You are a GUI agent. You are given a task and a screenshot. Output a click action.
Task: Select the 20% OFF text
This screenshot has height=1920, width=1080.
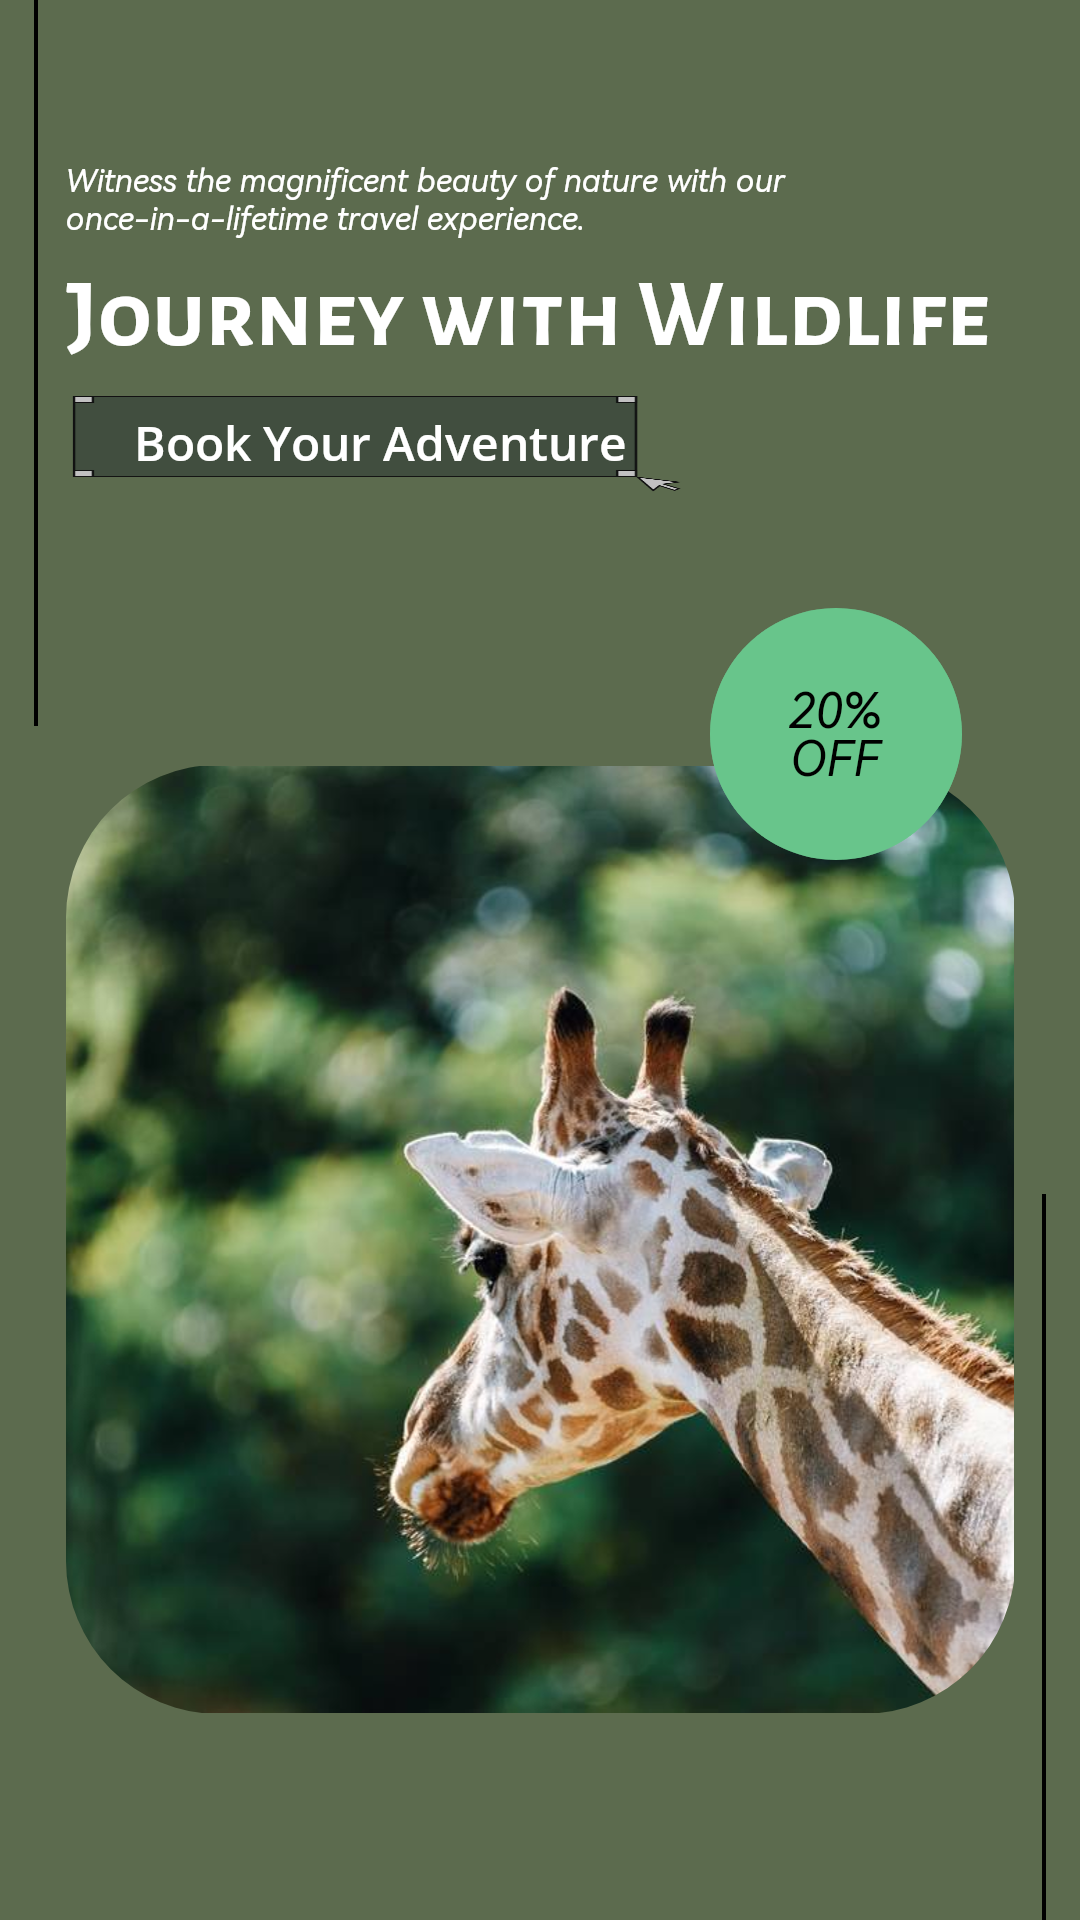tap(836, 734)
